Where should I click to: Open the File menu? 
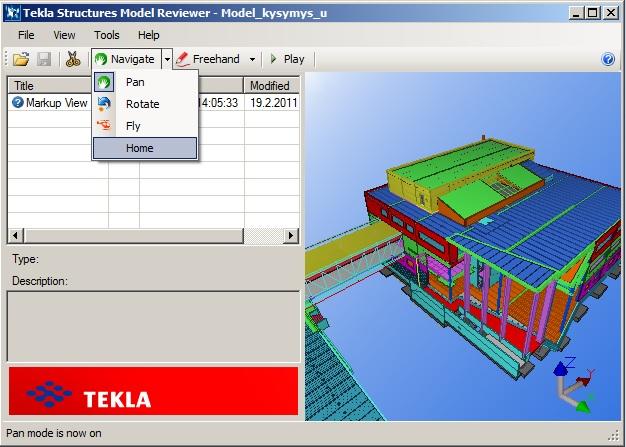point(26,35)
